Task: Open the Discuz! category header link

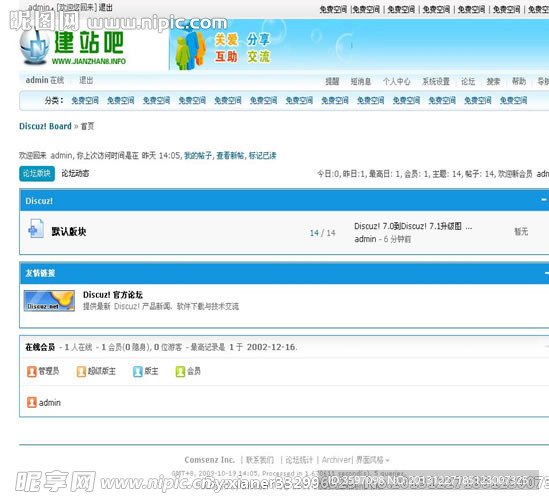Action: (39, 201)
